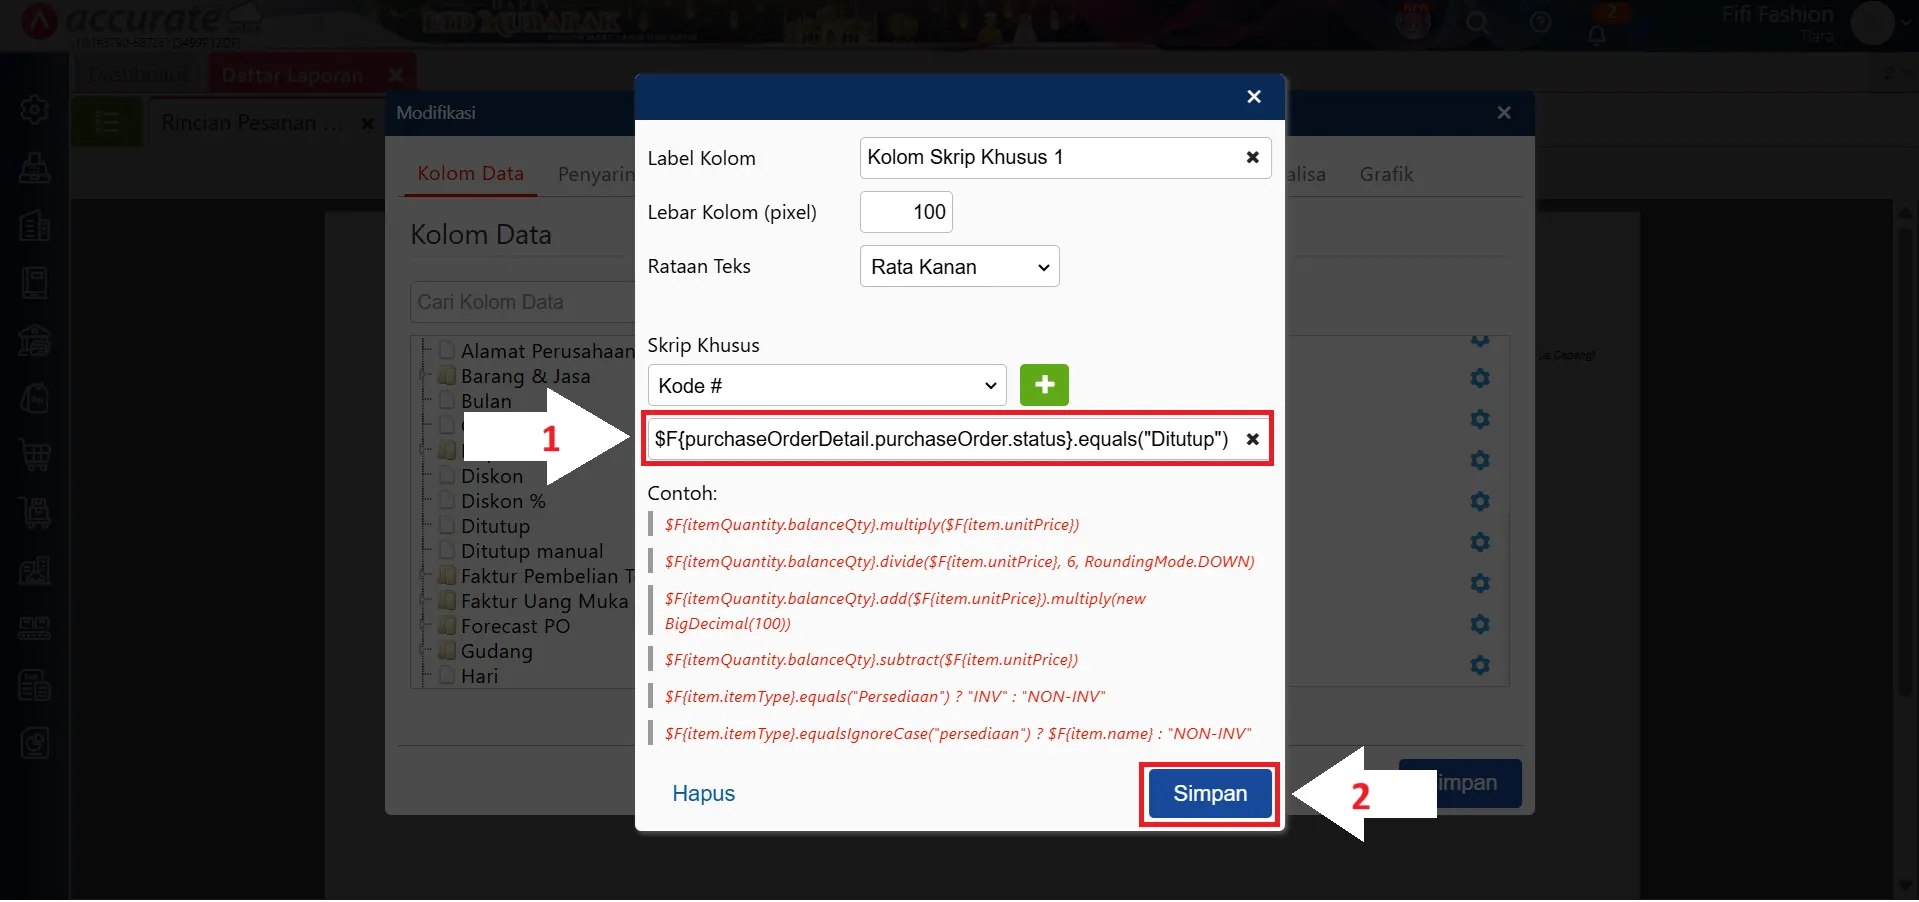Viewport: 1919px width, 902px height.
Task: Click the Hapus link
Action: [703, 794]
